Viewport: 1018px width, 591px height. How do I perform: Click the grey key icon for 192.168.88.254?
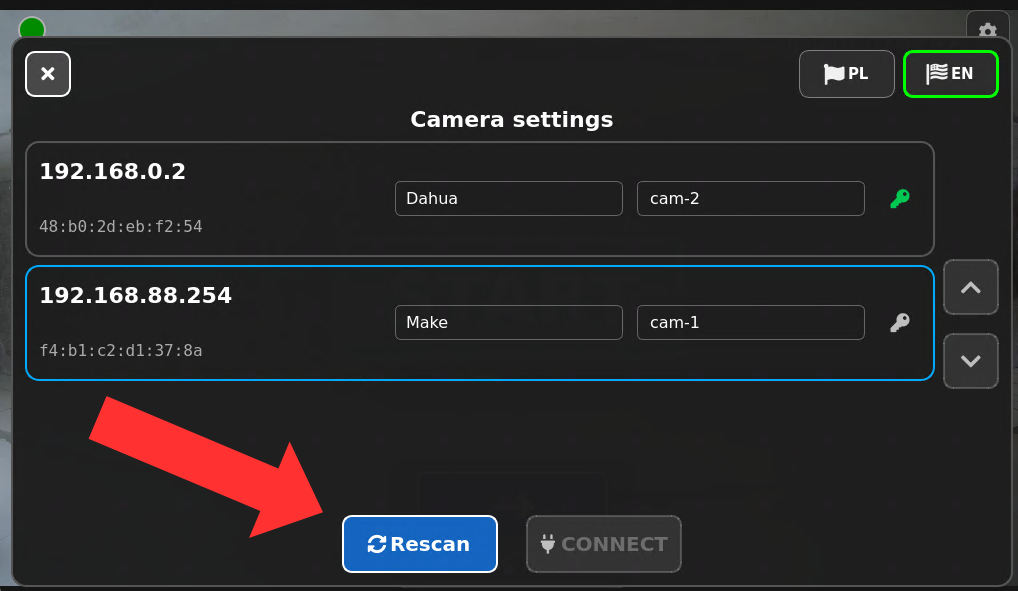pyautogui.click(x=900, y=322)
